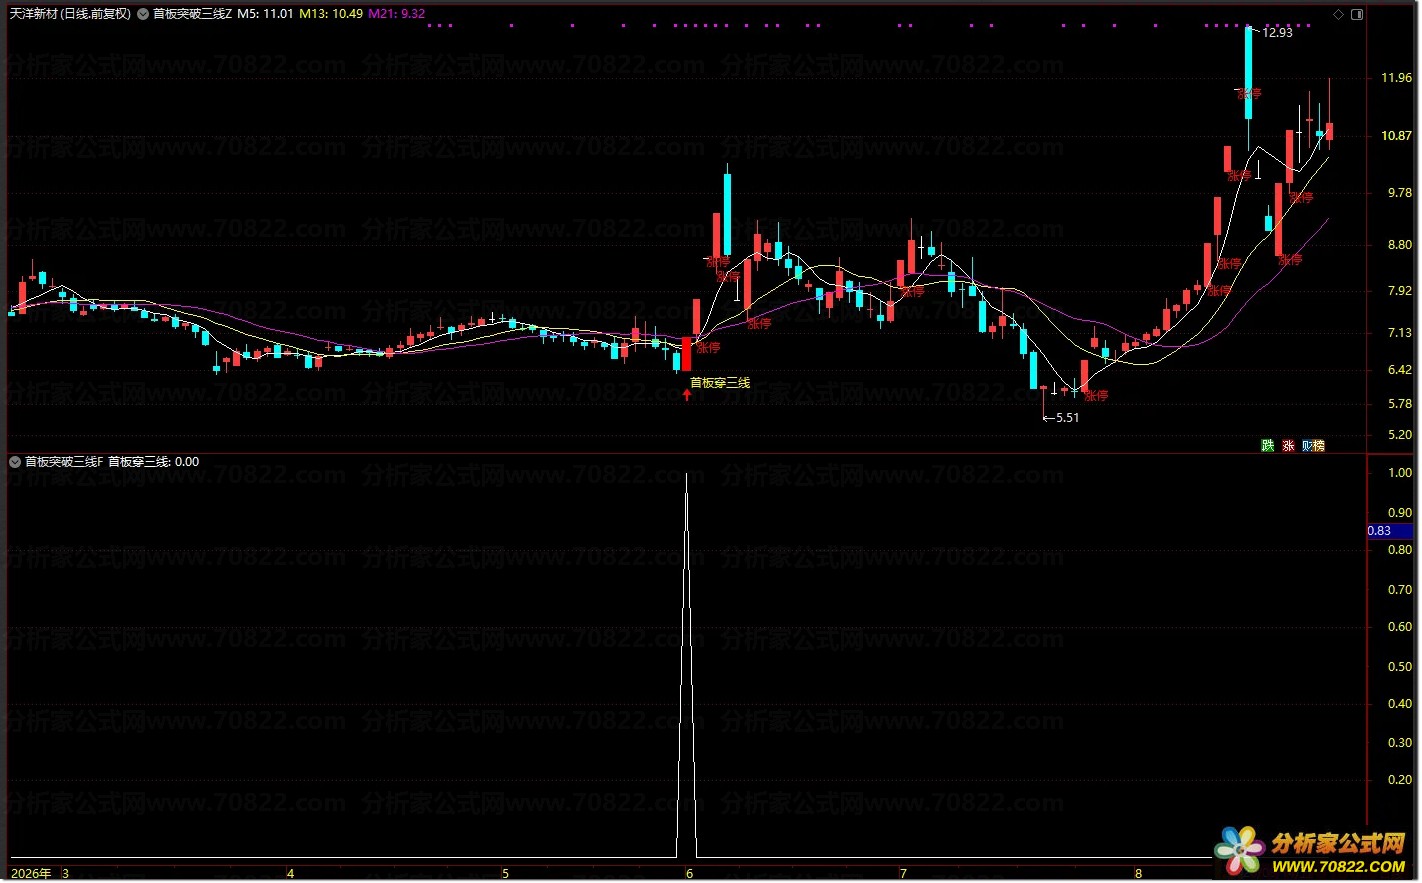Open dropdown arrow next to 首板突破三线Z

[x=144, y=14]
